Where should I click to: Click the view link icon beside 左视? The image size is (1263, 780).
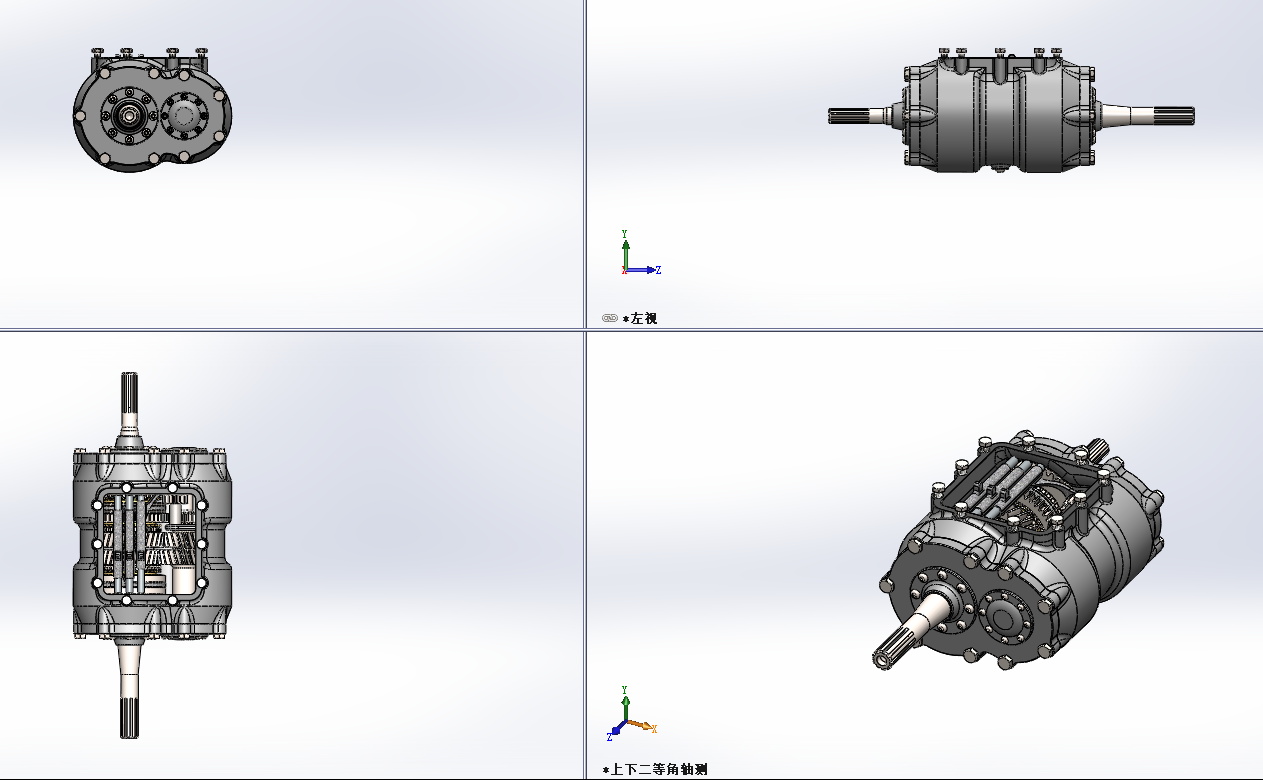(x=610, y=318)
